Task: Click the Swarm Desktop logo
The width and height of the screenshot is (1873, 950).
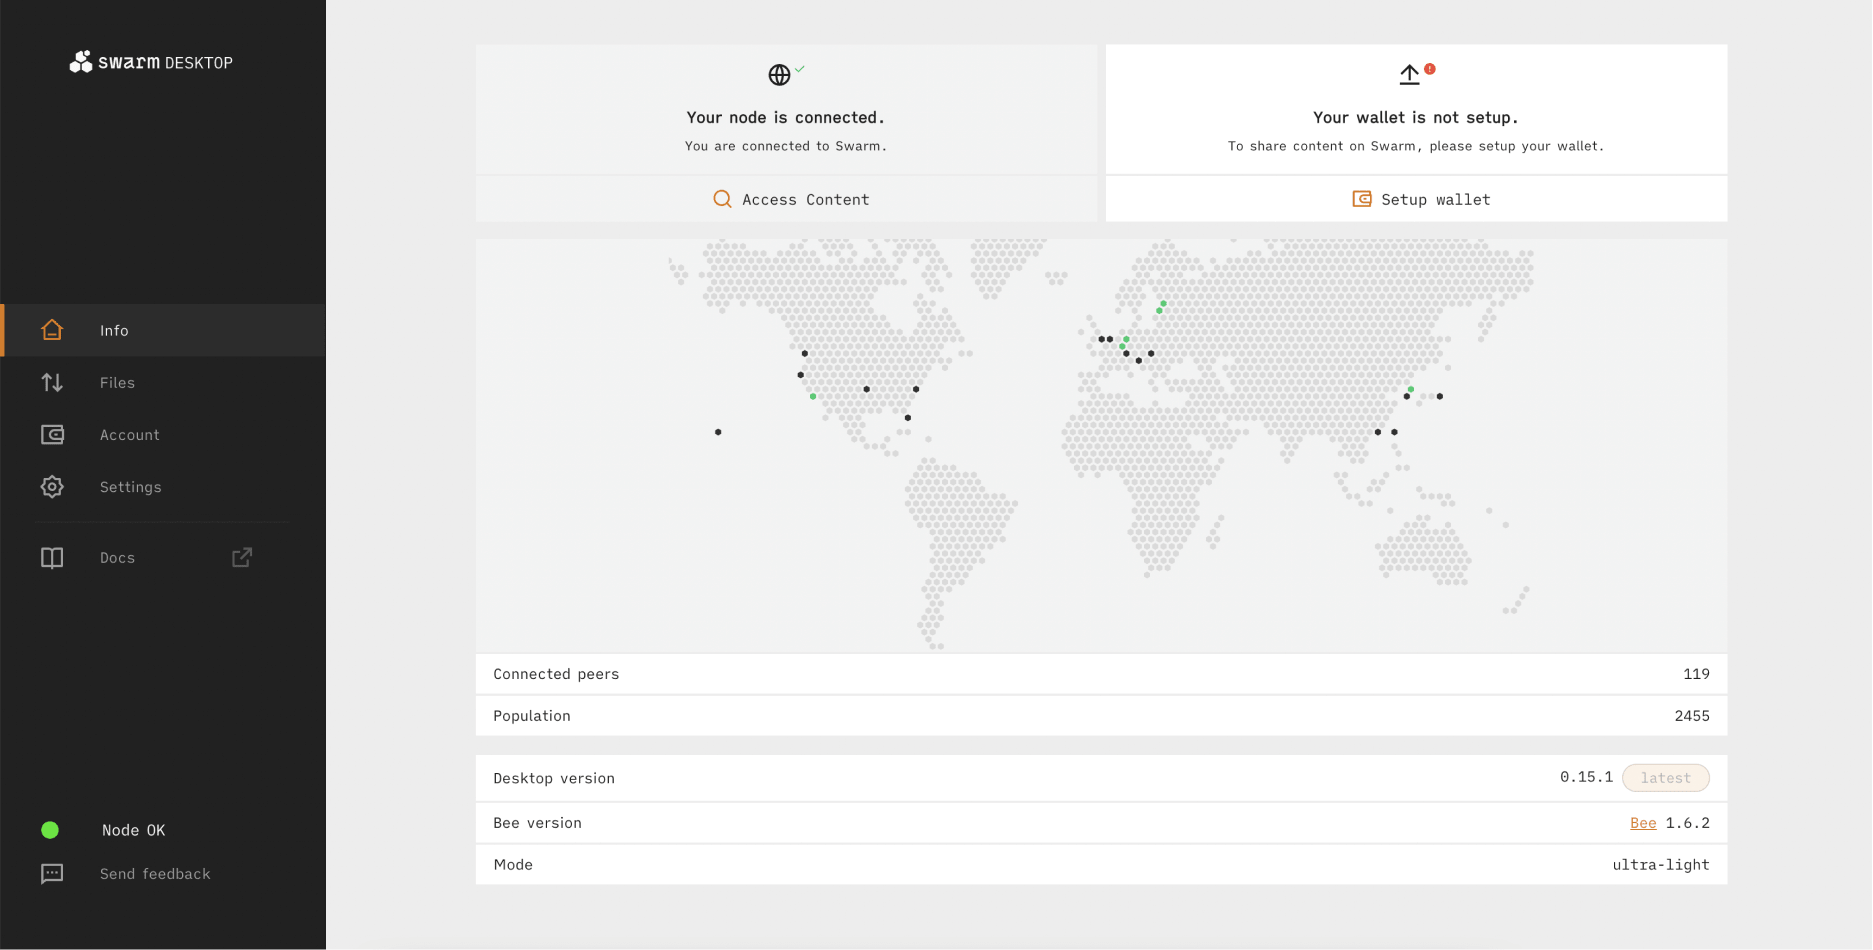Action: (151, 62)
